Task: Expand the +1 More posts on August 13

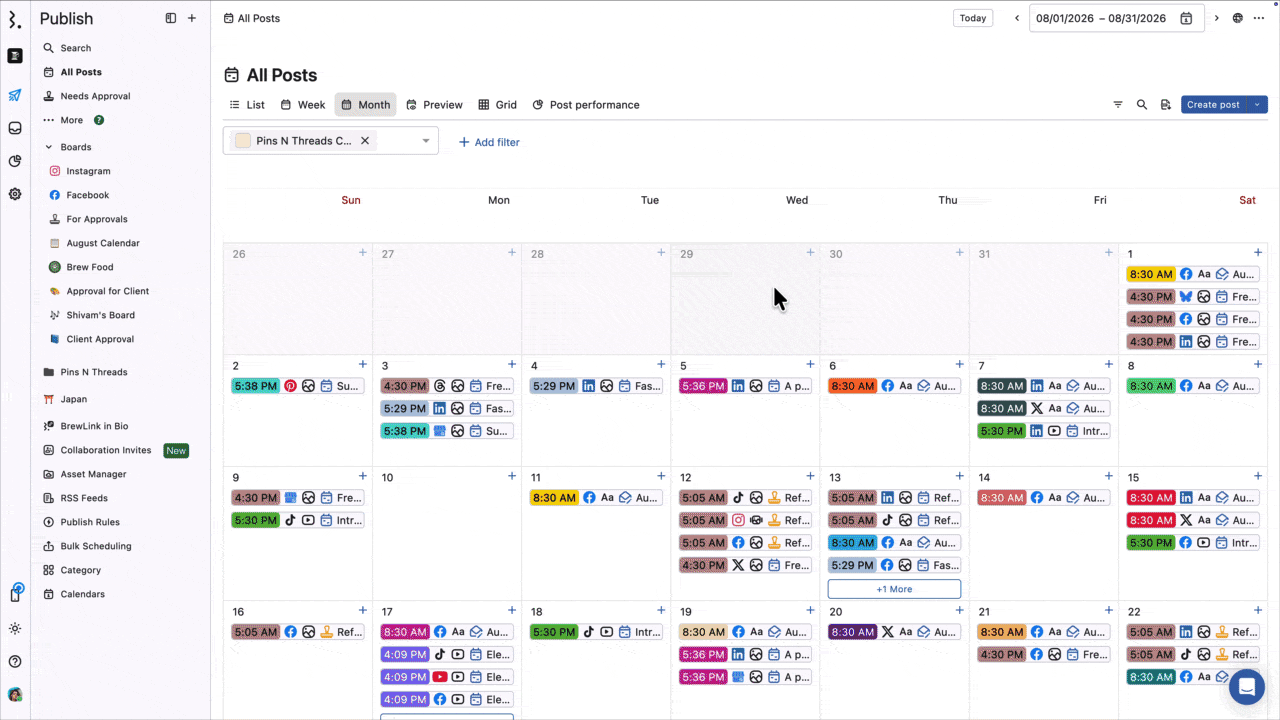Action: 894,589
